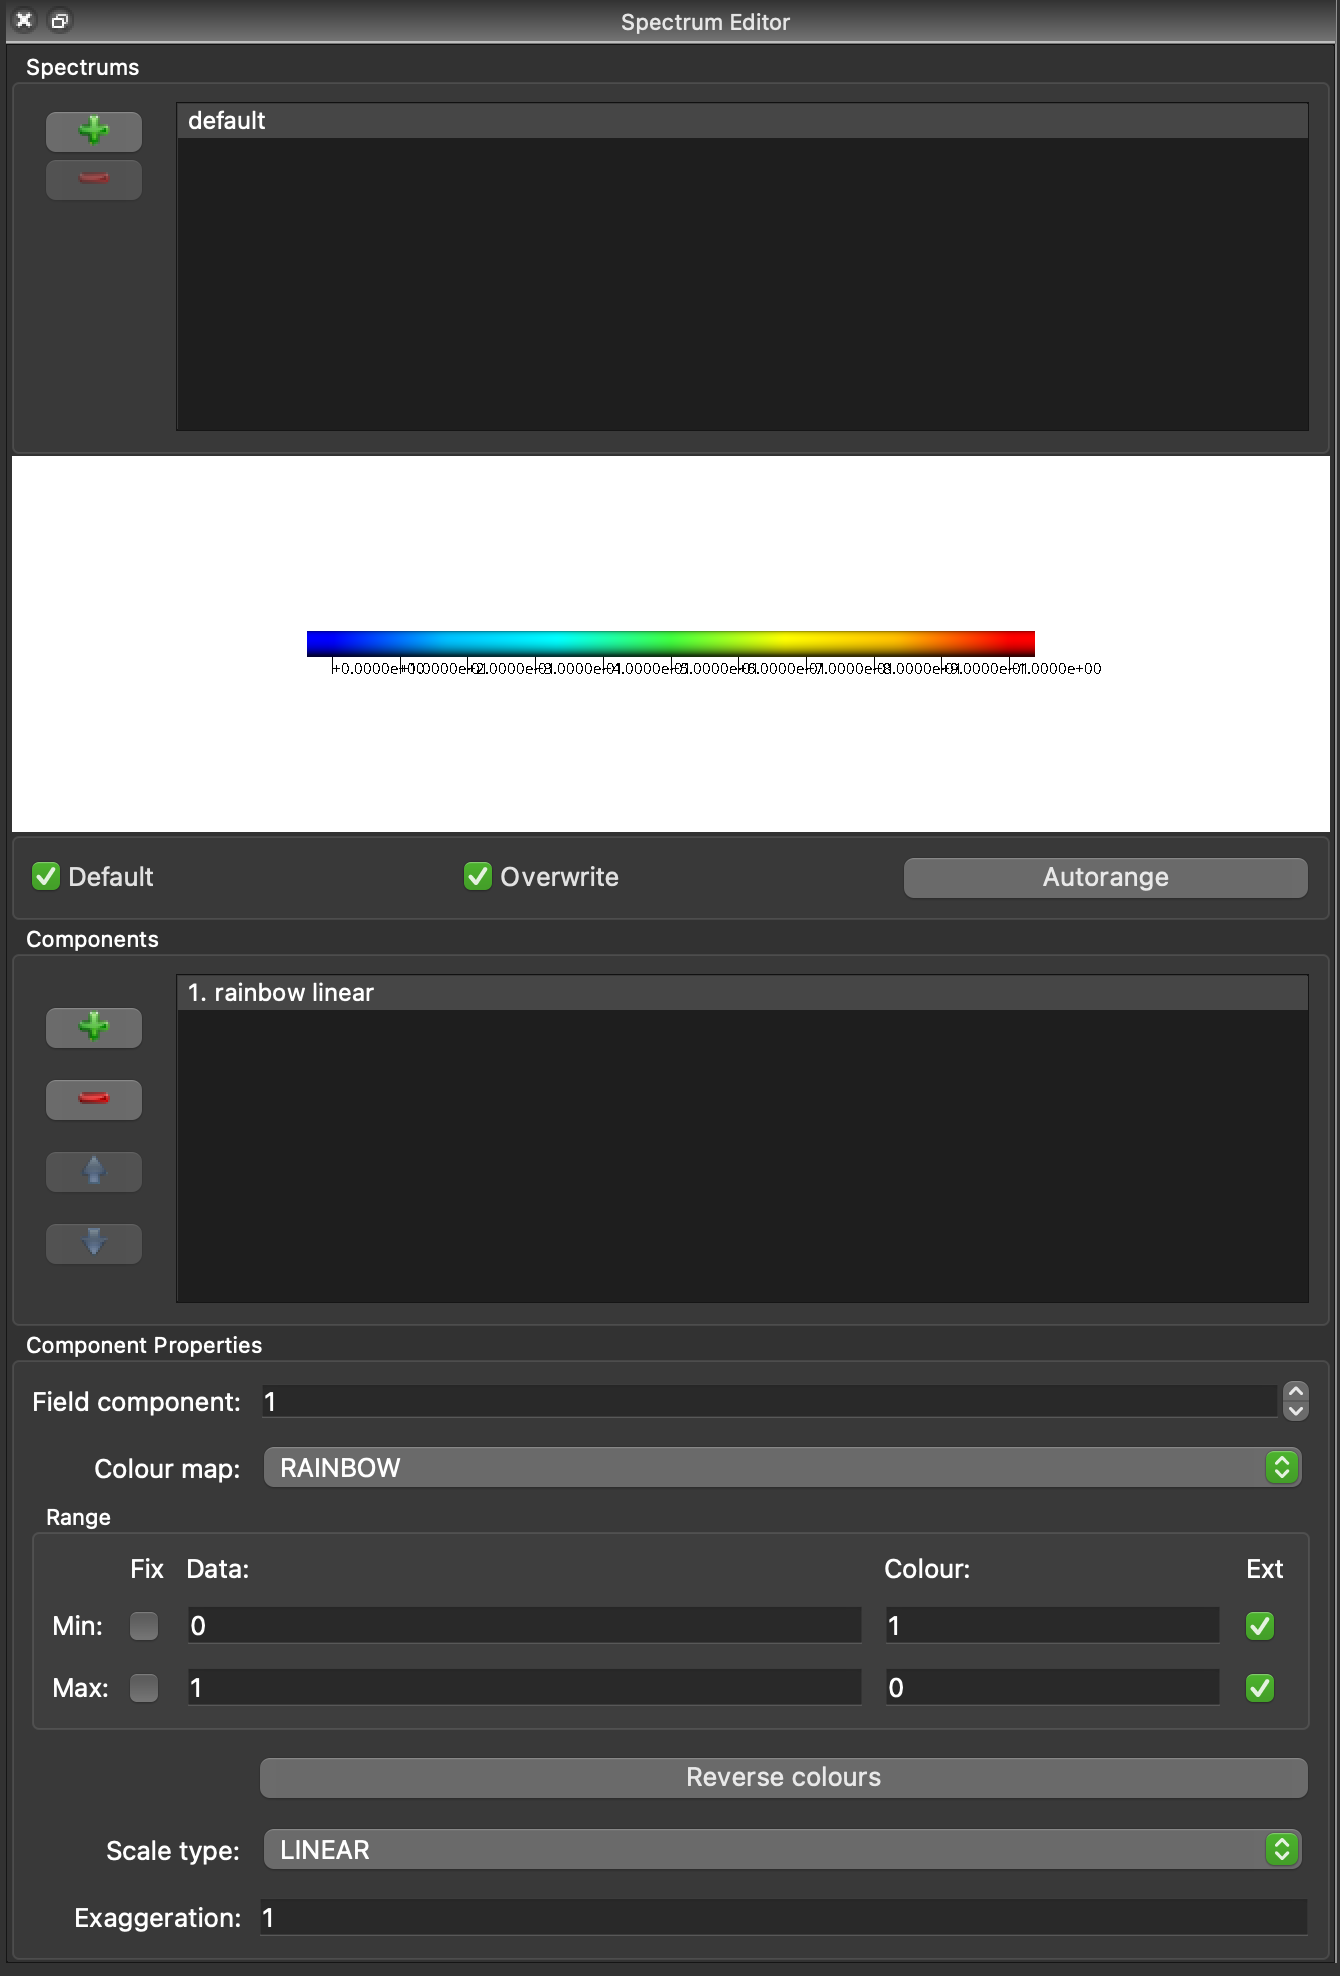The image size is (1340, 1976).
Task: Click the Max data value field
Action: pos(524,1688)
